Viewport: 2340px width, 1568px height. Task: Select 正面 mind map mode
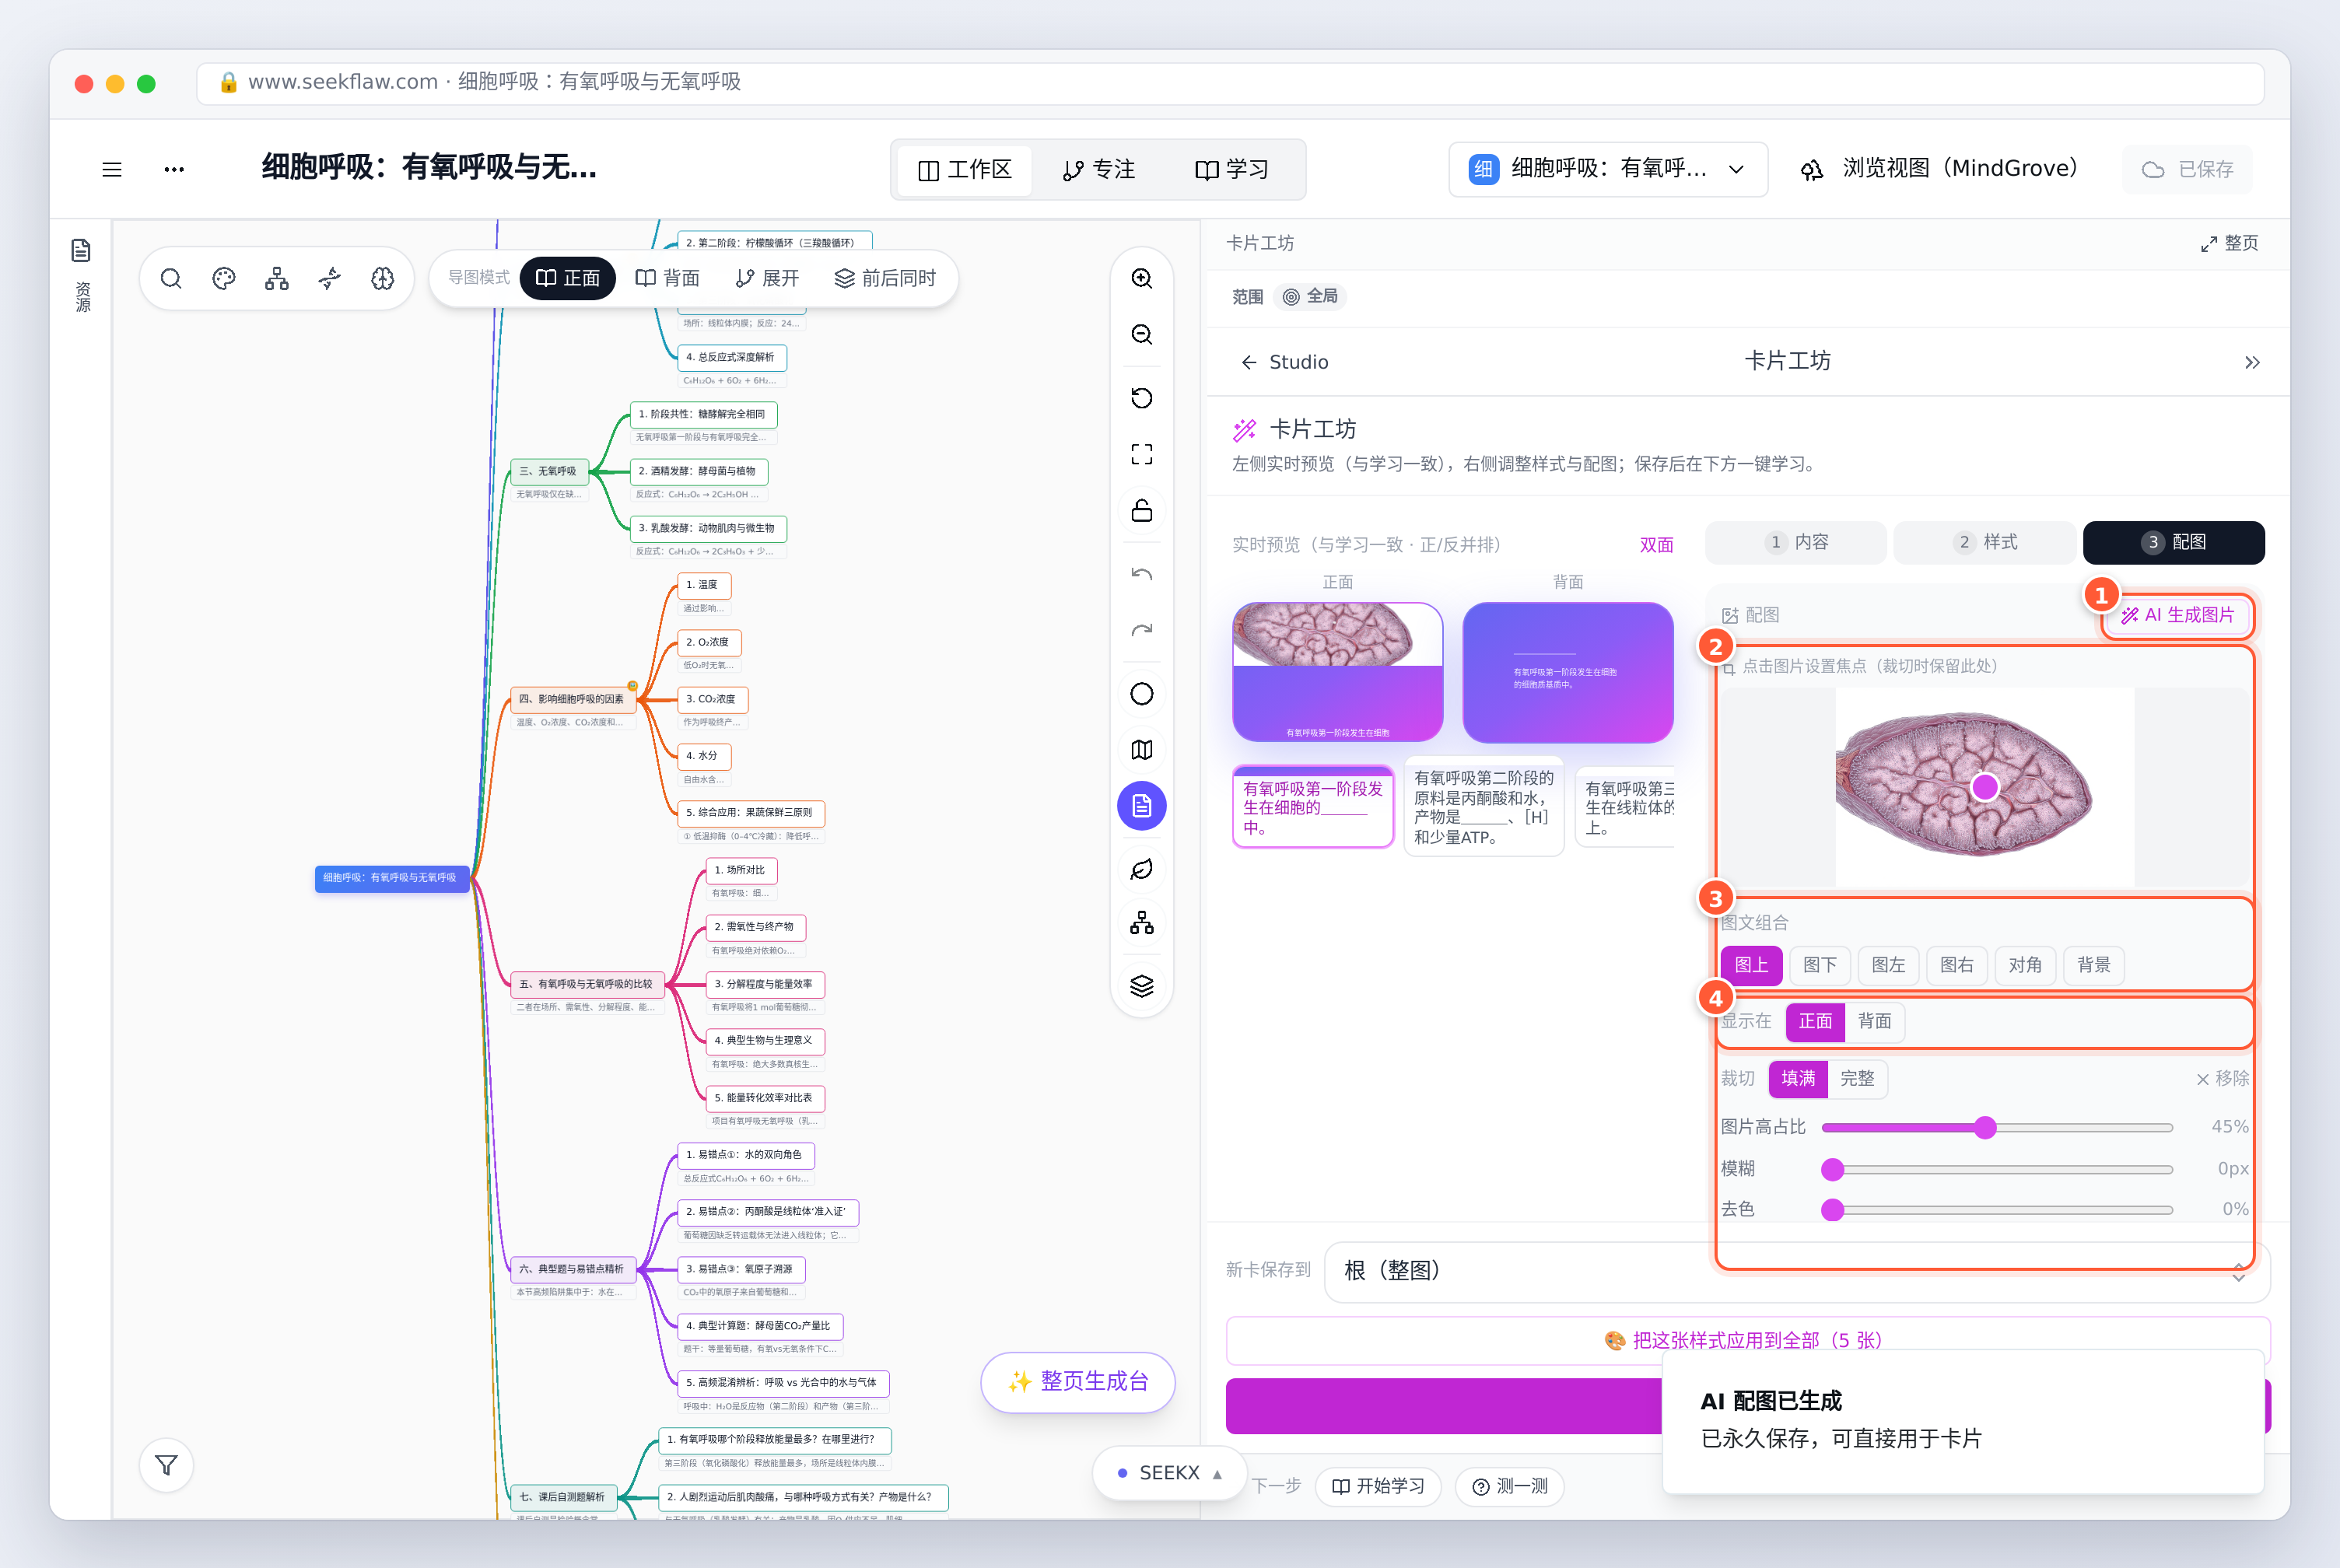(568, 278)
